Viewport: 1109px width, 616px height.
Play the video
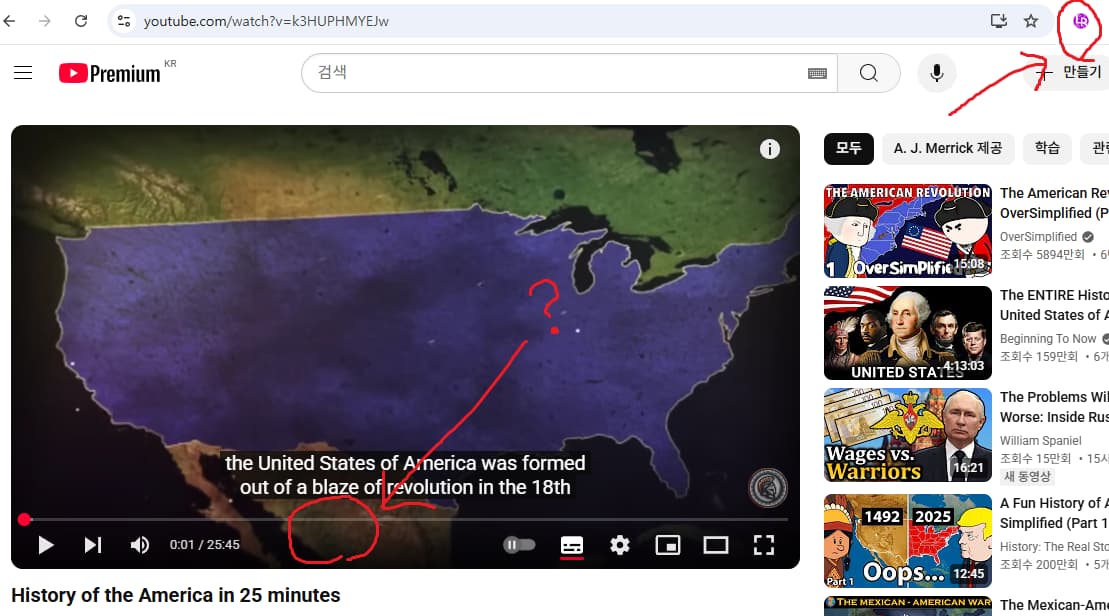click(x=46, y=545)
